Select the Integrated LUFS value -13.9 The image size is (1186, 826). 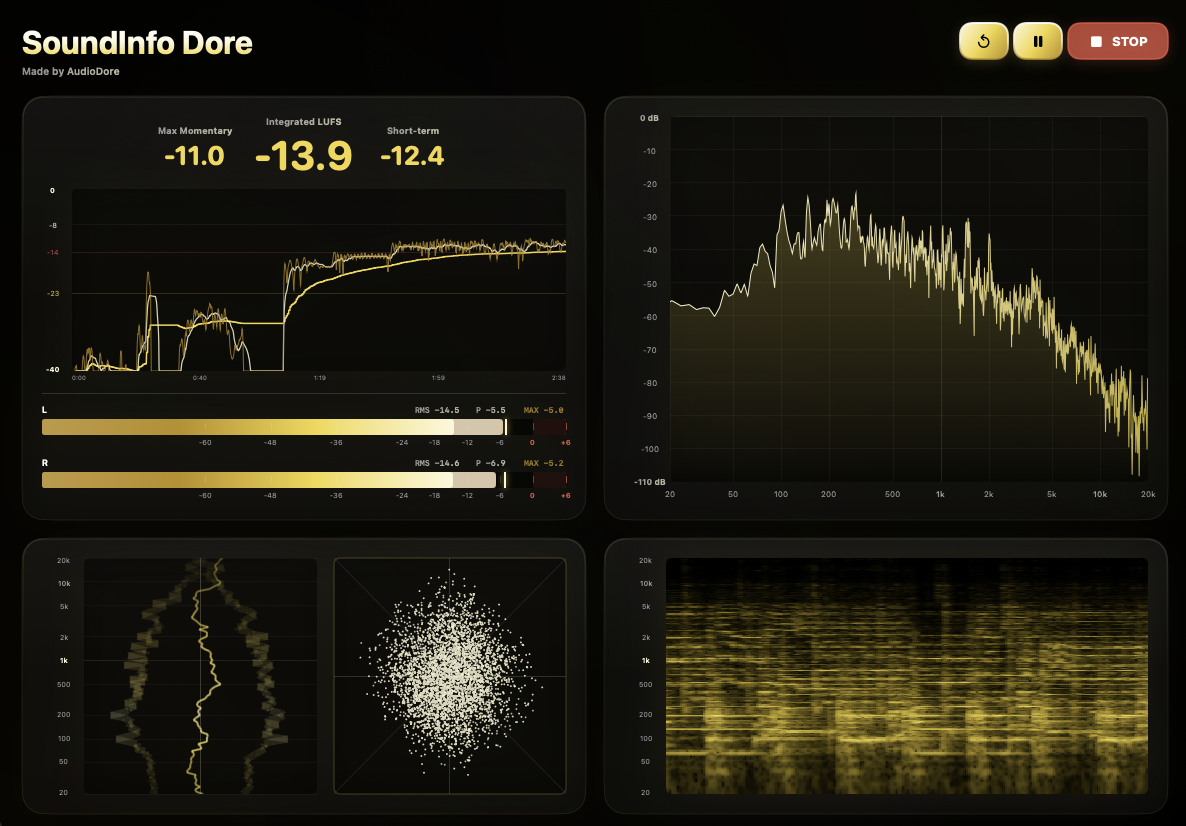[x=303, y=156]
